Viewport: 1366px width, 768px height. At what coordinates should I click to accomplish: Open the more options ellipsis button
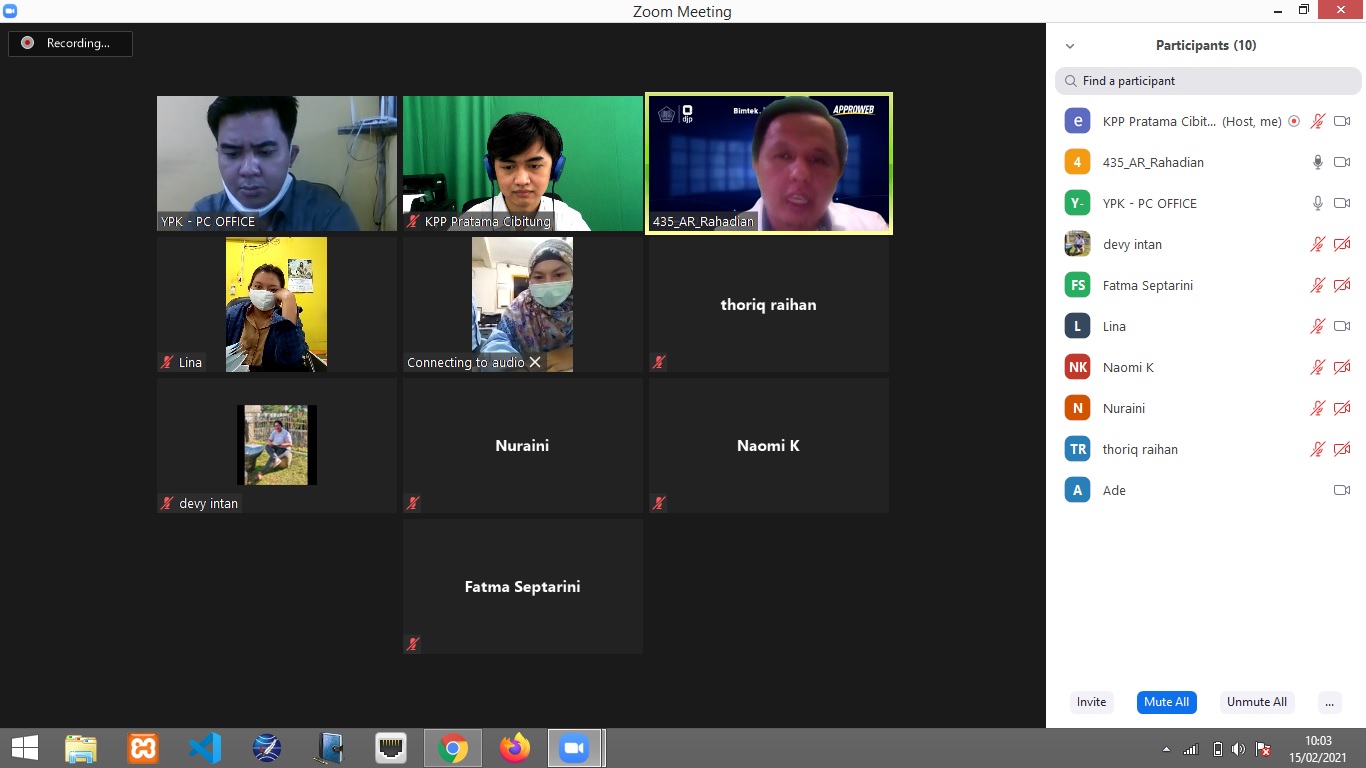pyautogui.click(x=1329, y=702)
